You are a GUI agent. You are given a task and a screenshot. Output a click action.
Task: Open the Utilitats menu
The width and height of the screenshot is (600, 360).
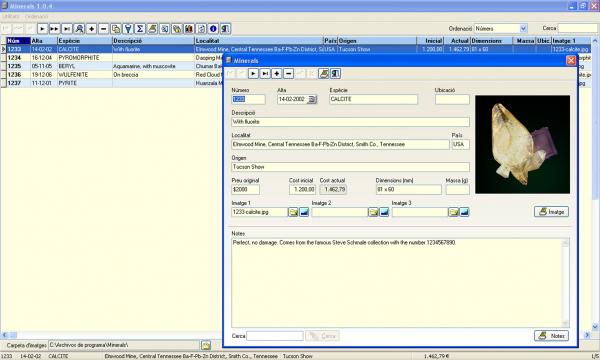coord(11,16)
